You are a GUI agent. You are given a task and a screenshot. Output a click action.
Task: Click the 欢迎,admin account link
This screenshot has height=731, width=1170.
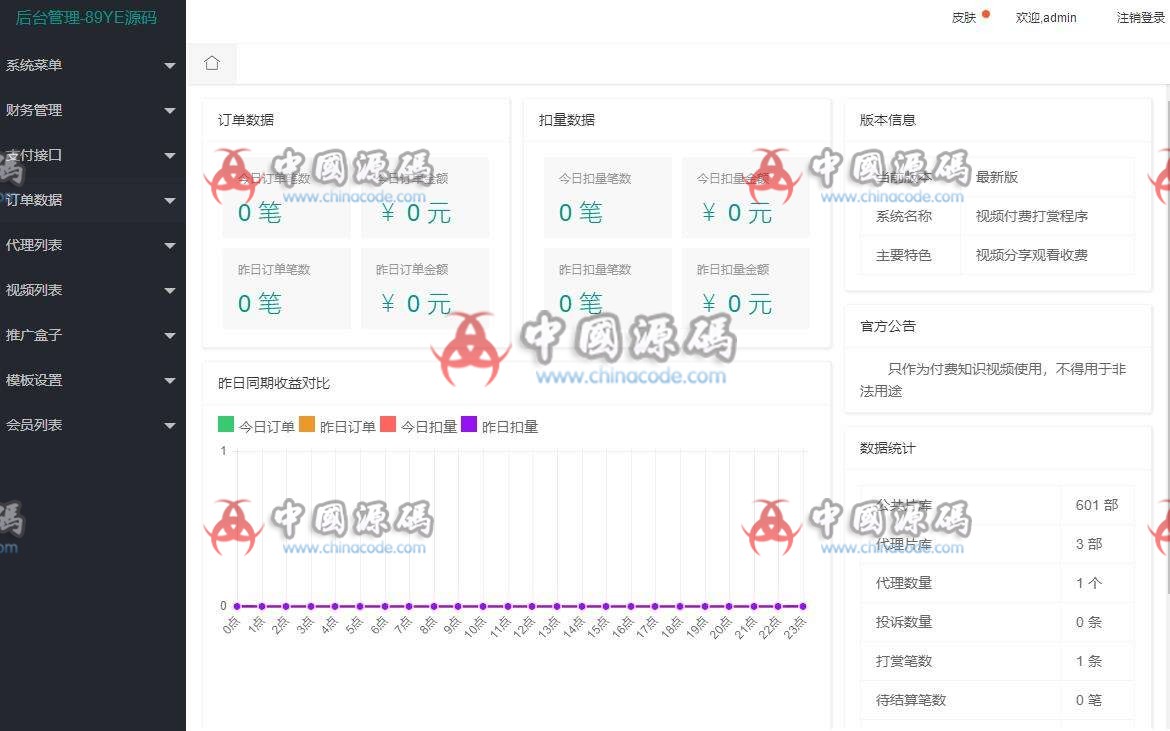tap(1045, 17)
